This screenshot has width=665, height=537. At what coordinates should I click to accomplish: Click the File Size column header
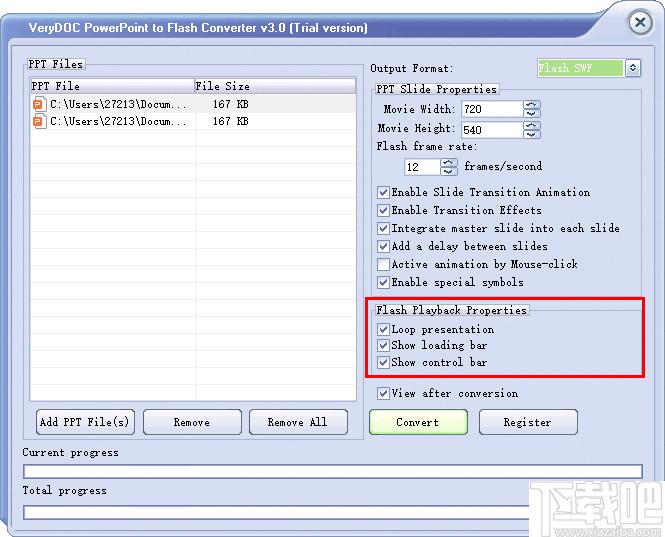[x=275, y=86]
